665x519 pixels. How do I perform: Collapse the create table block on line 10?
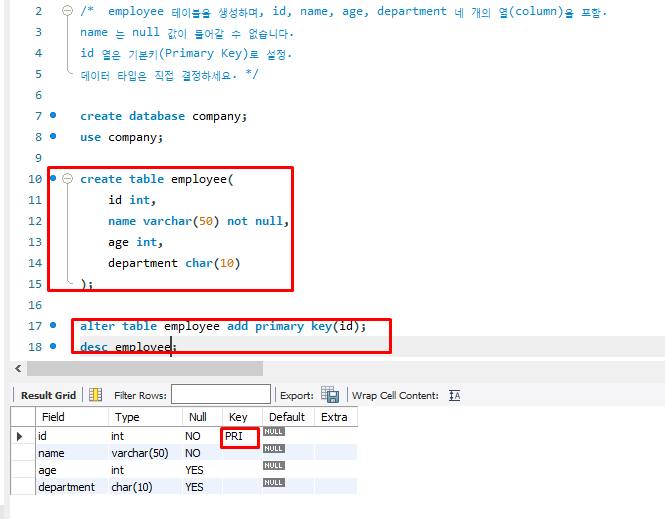67,179
